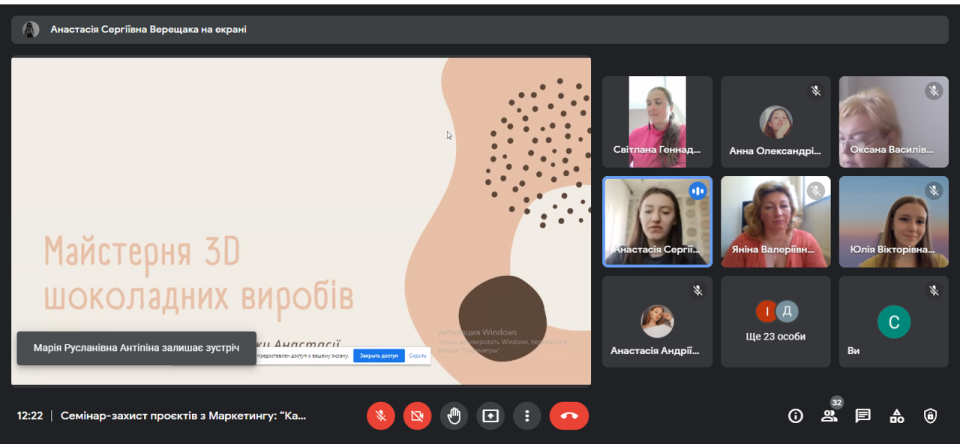Image resolution: width=960 pixels, height=444 pixels.
Task: Start presenting with the share-screen icon
Action: click(x=490, y=416)
